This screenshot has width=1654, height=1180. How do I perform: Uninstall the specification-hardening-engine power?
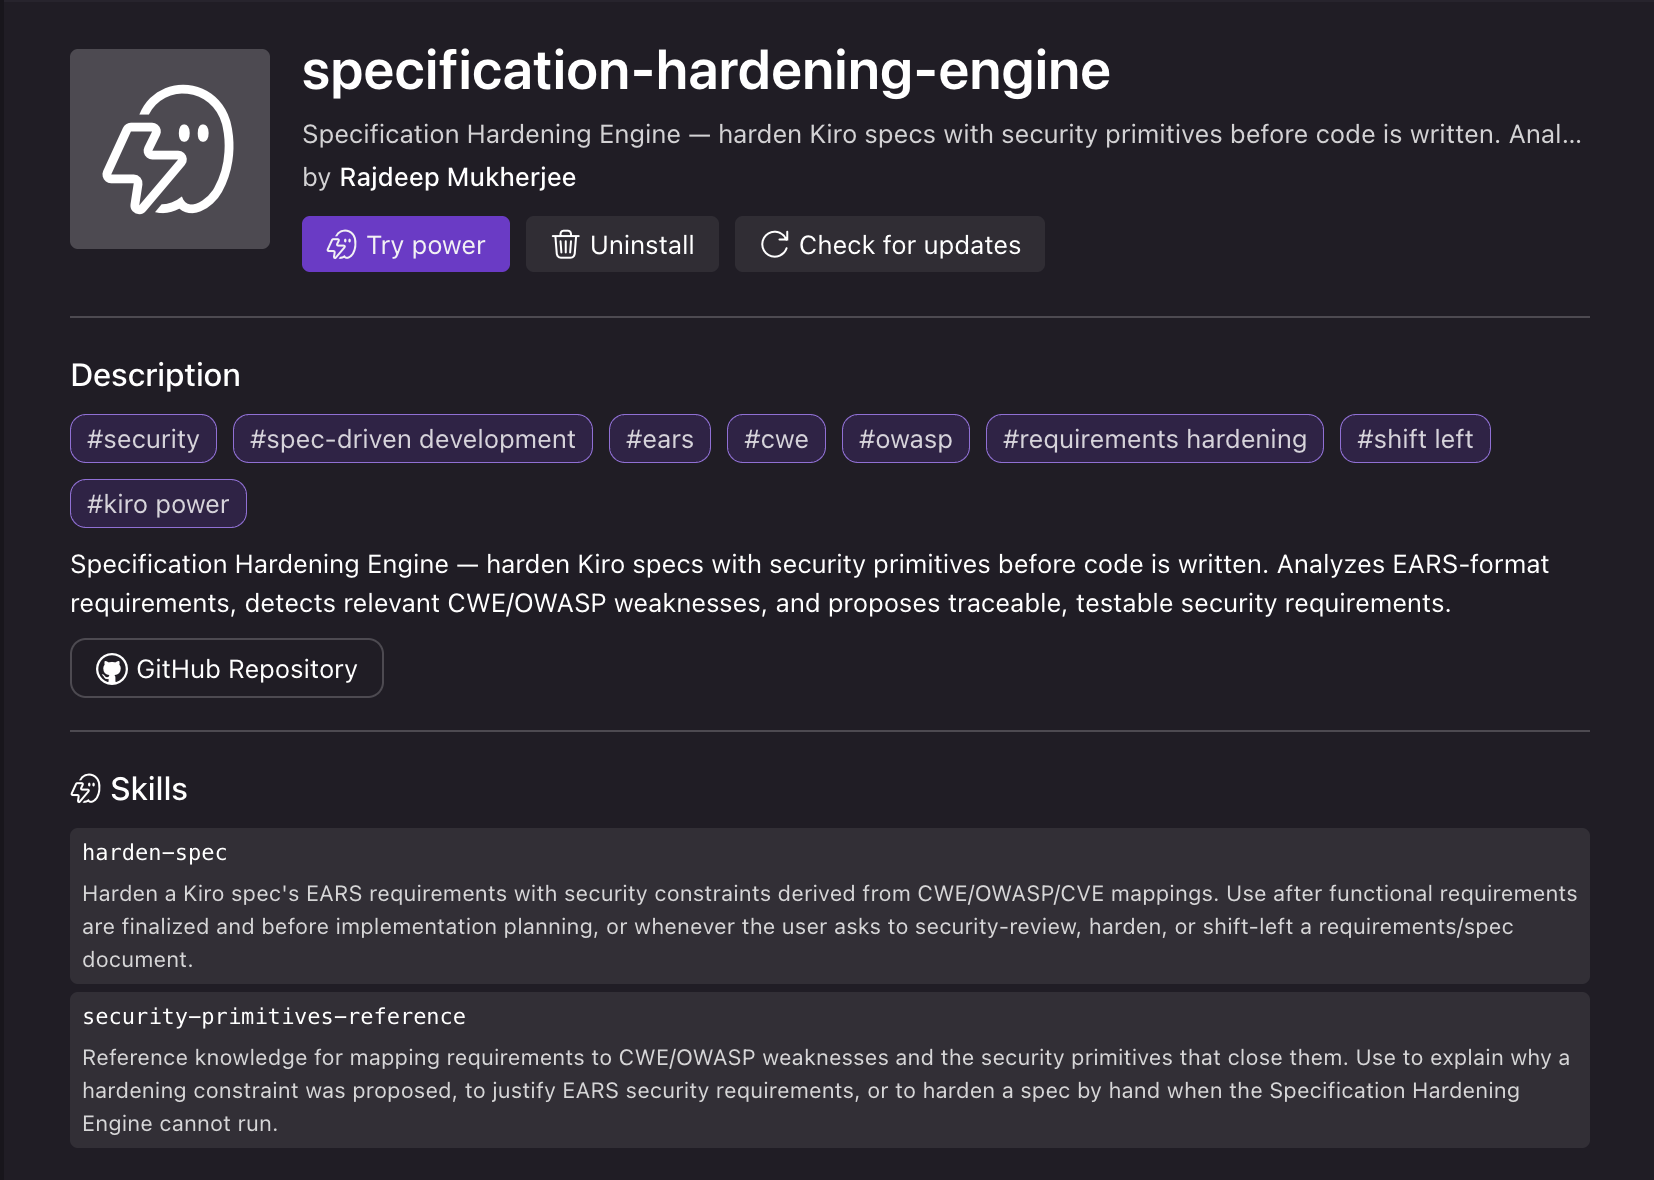(622, 244)
